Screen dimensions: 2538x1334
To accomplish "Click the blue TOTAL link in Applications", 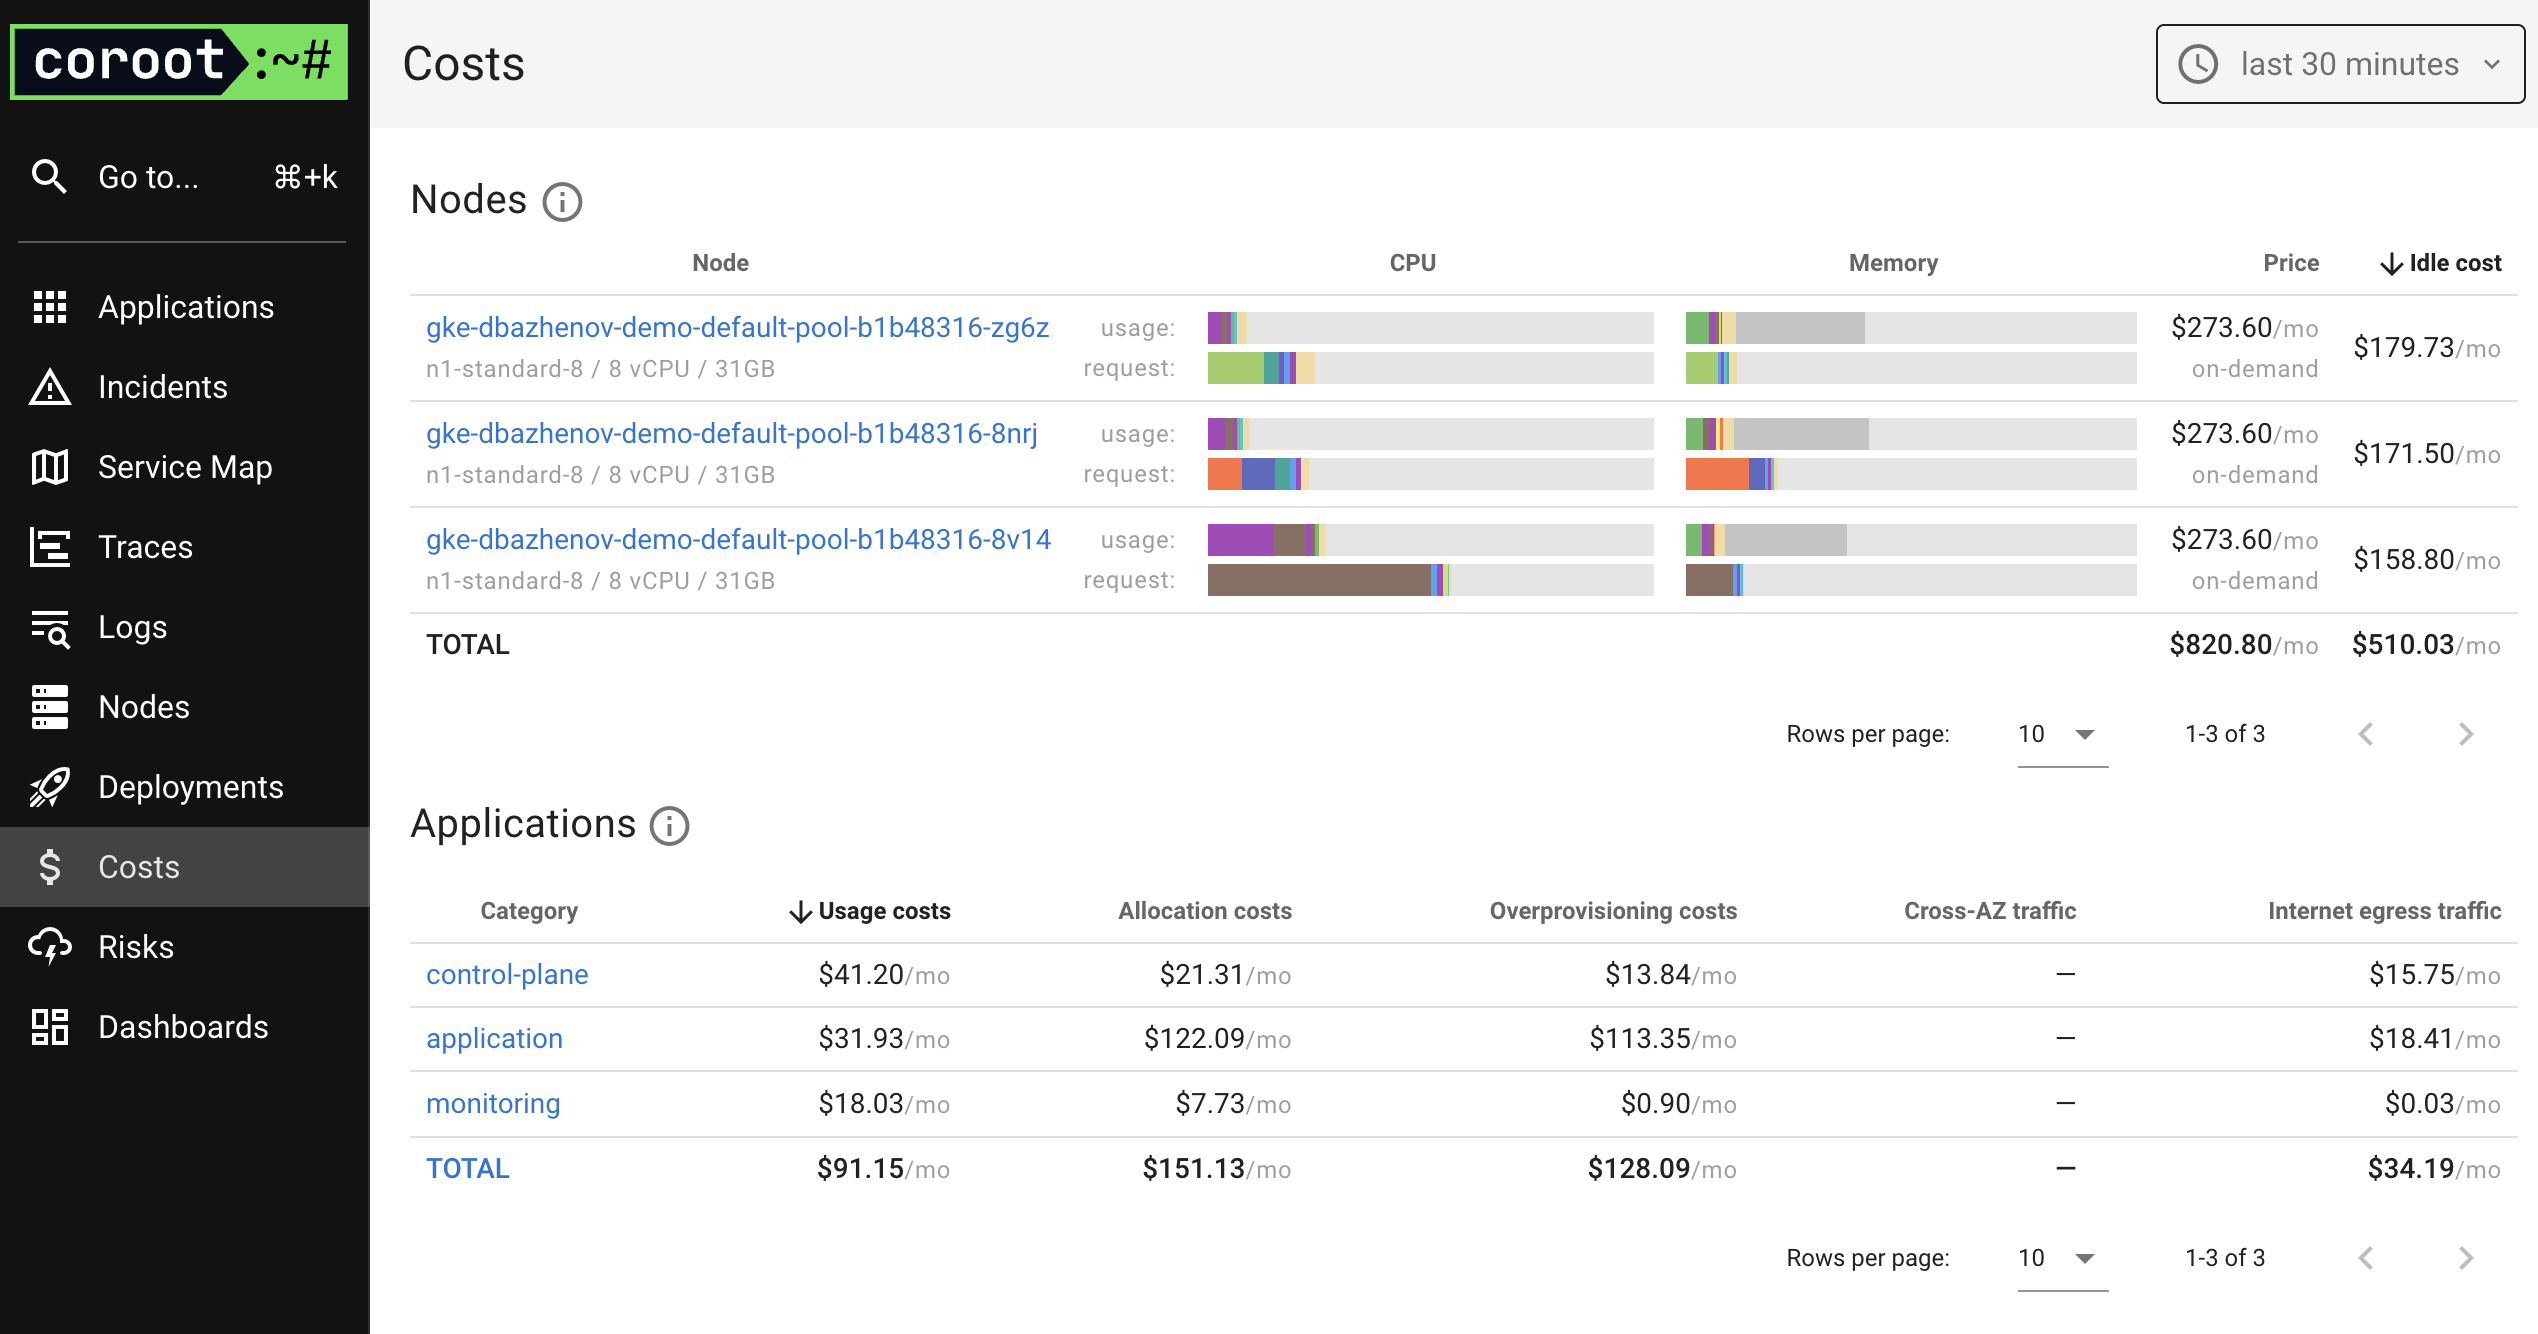I will [467, 1169].
